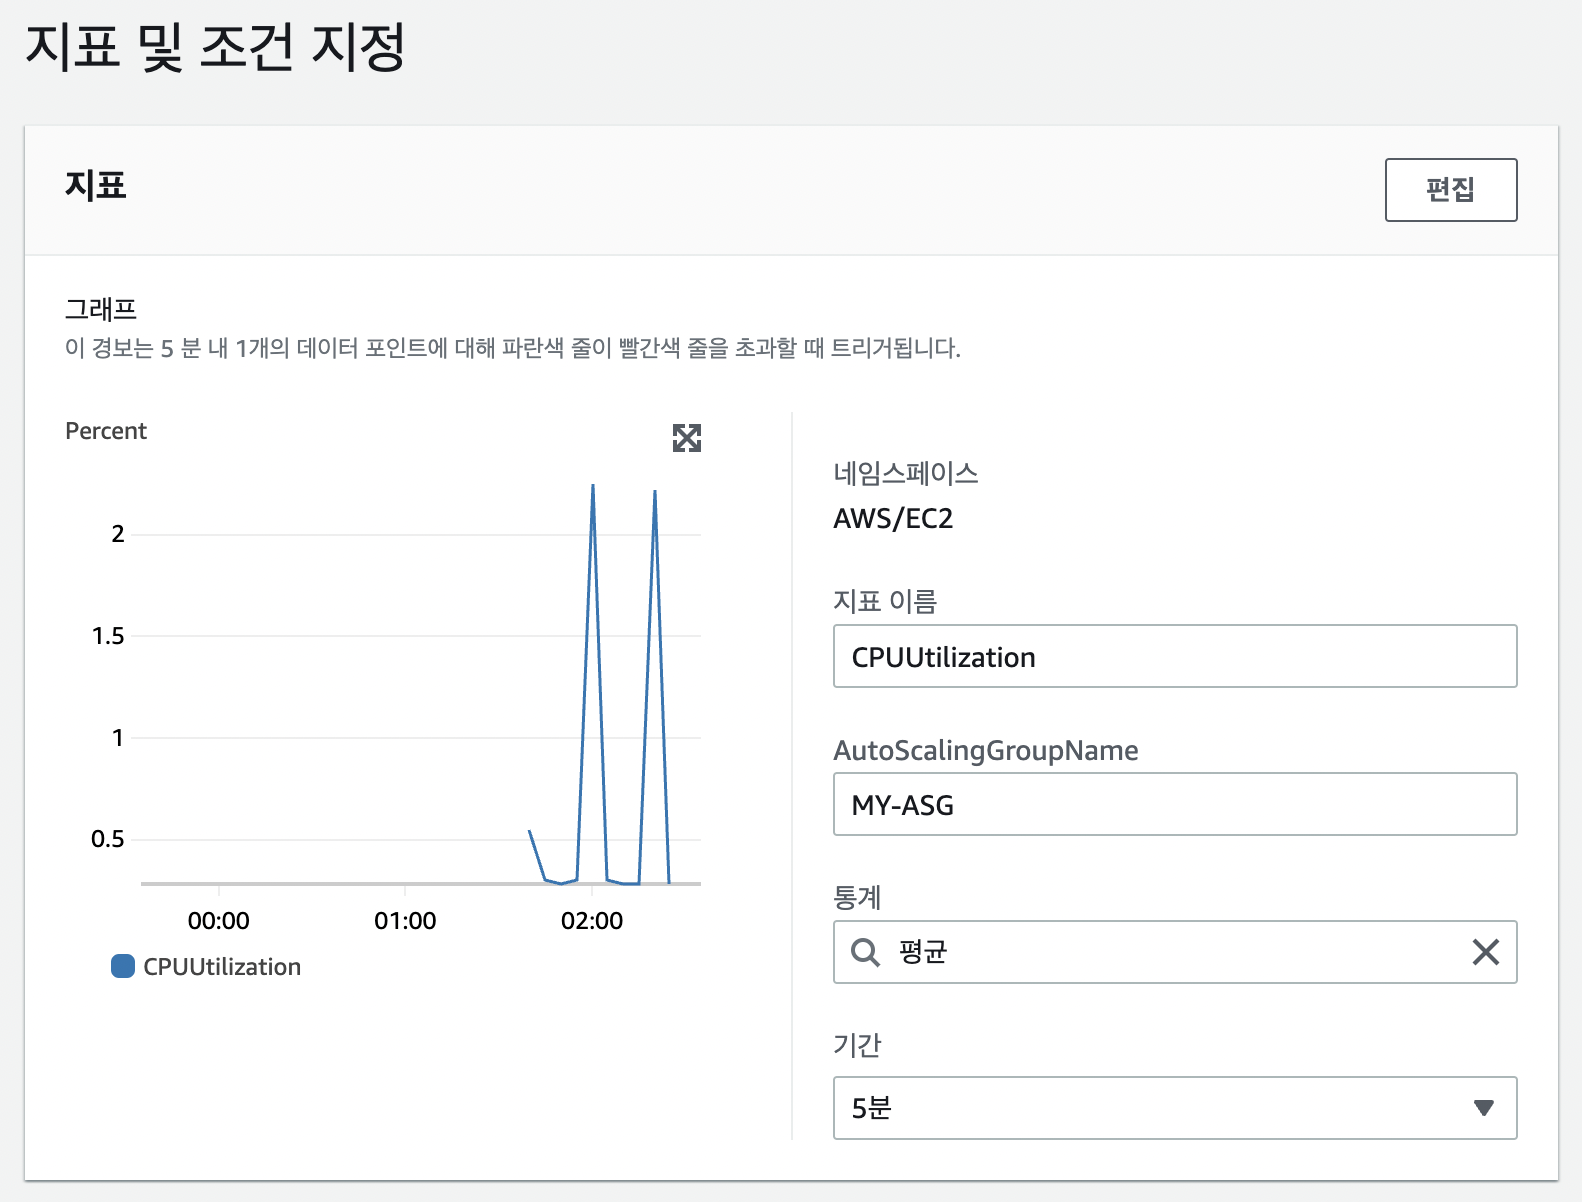
Task: Clear 평균 statistic with X icon
Action: click(x=1485, y=952)
